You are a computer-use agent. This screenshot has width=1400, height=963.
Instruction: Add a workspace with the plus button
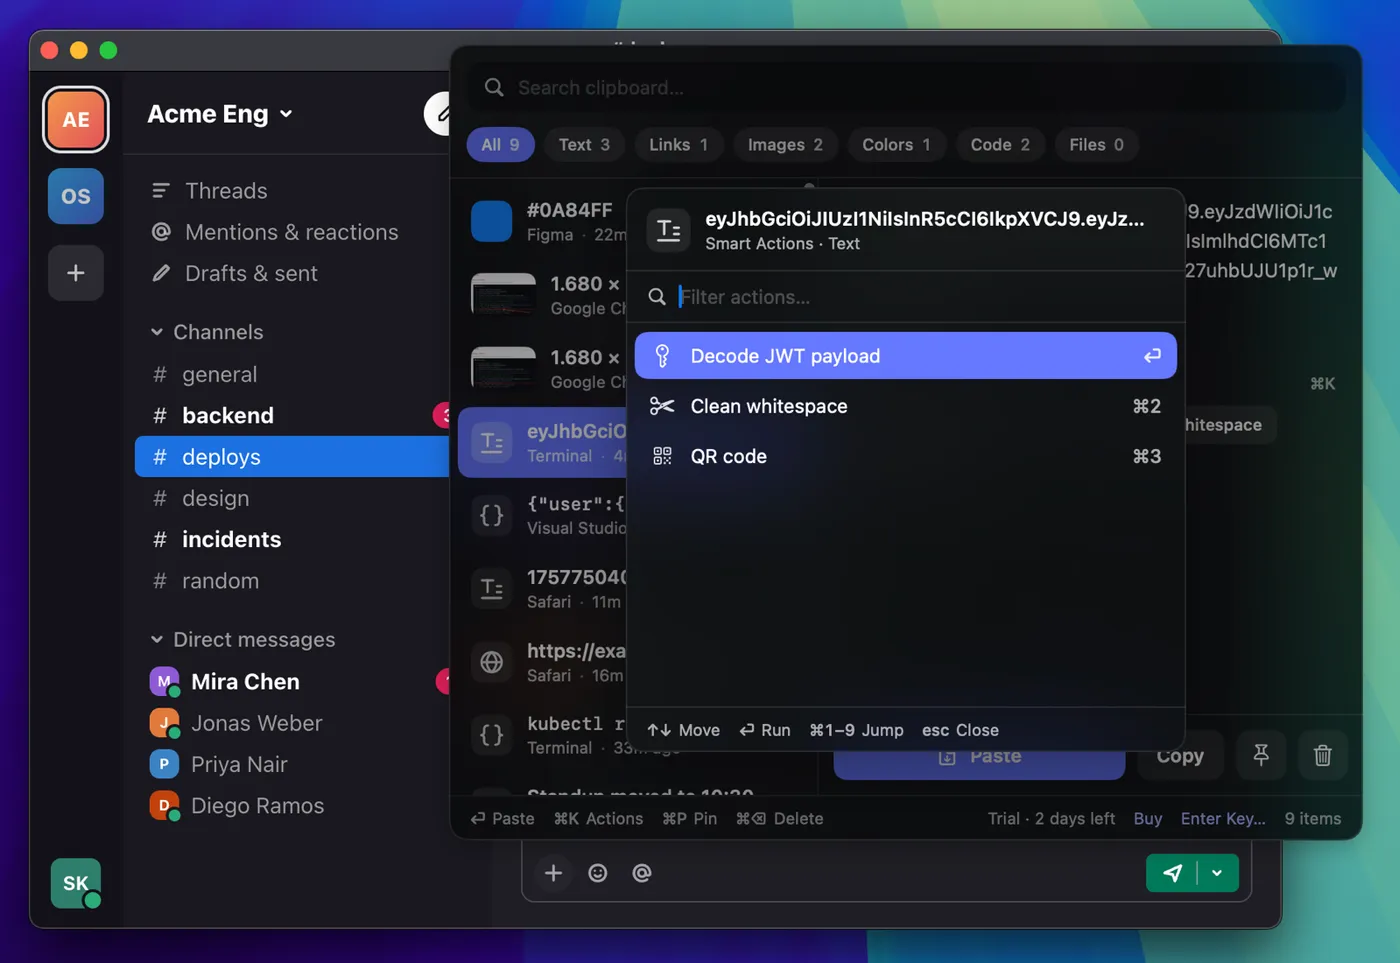(76, 273)
